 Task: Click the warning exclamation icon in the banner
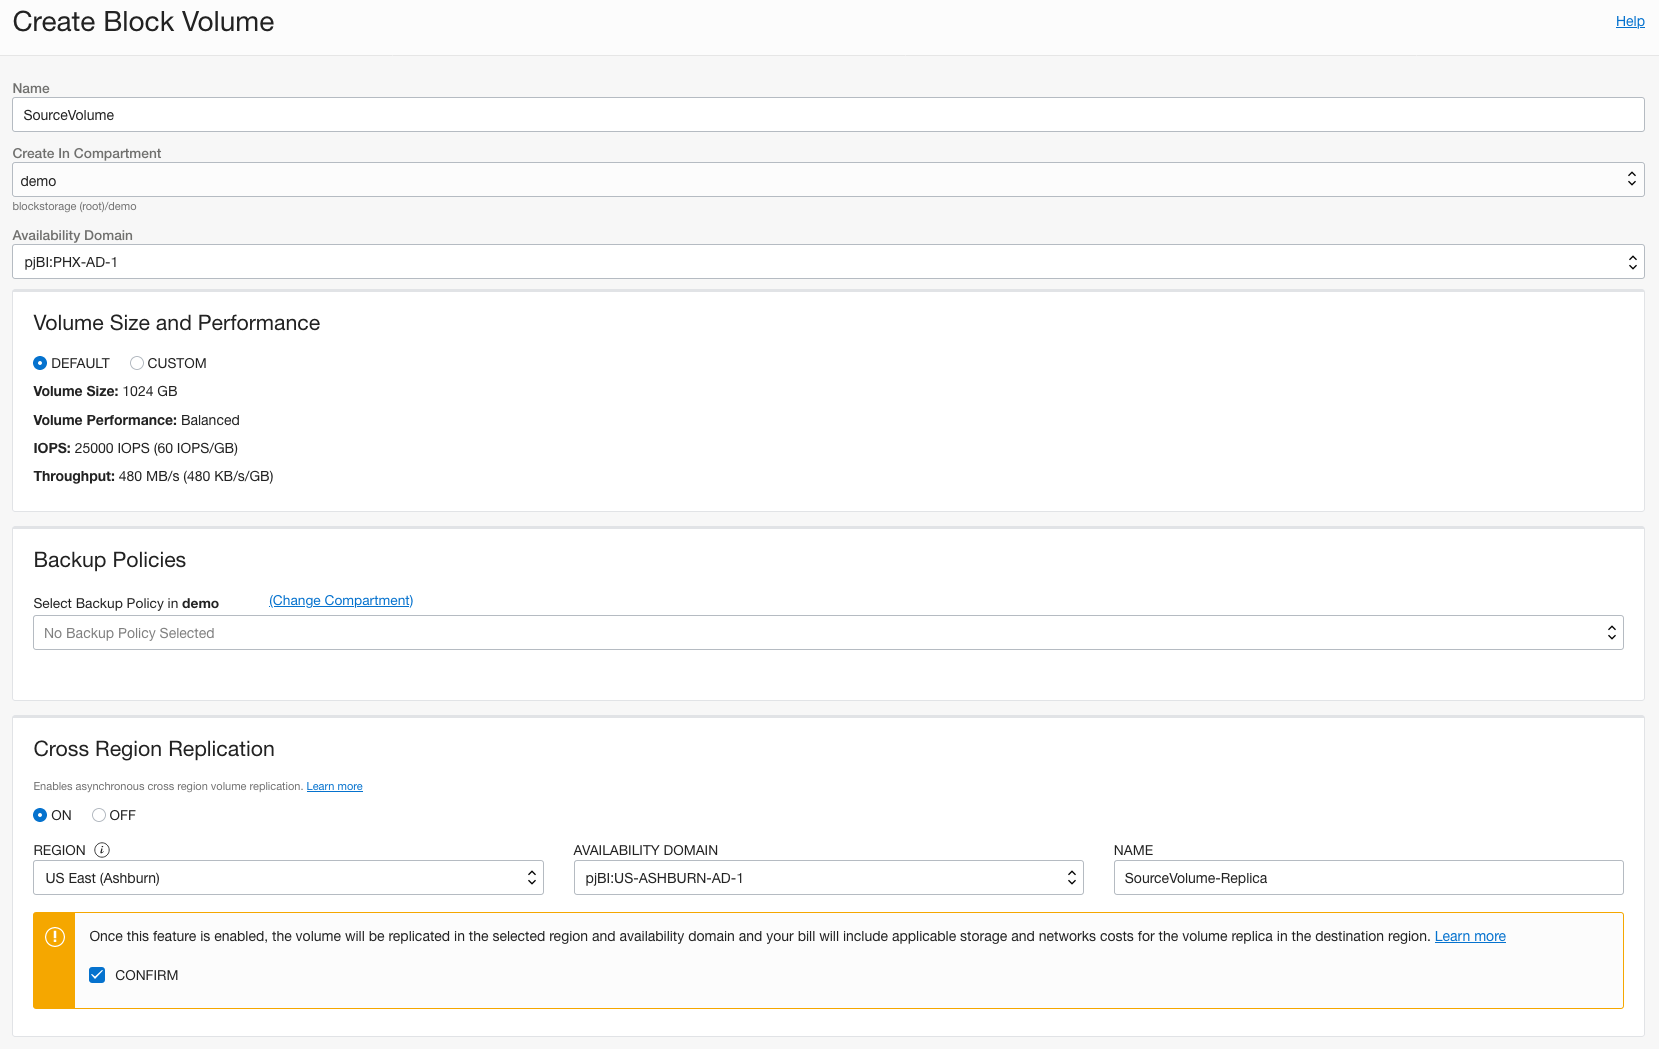(x=55, y=938)
